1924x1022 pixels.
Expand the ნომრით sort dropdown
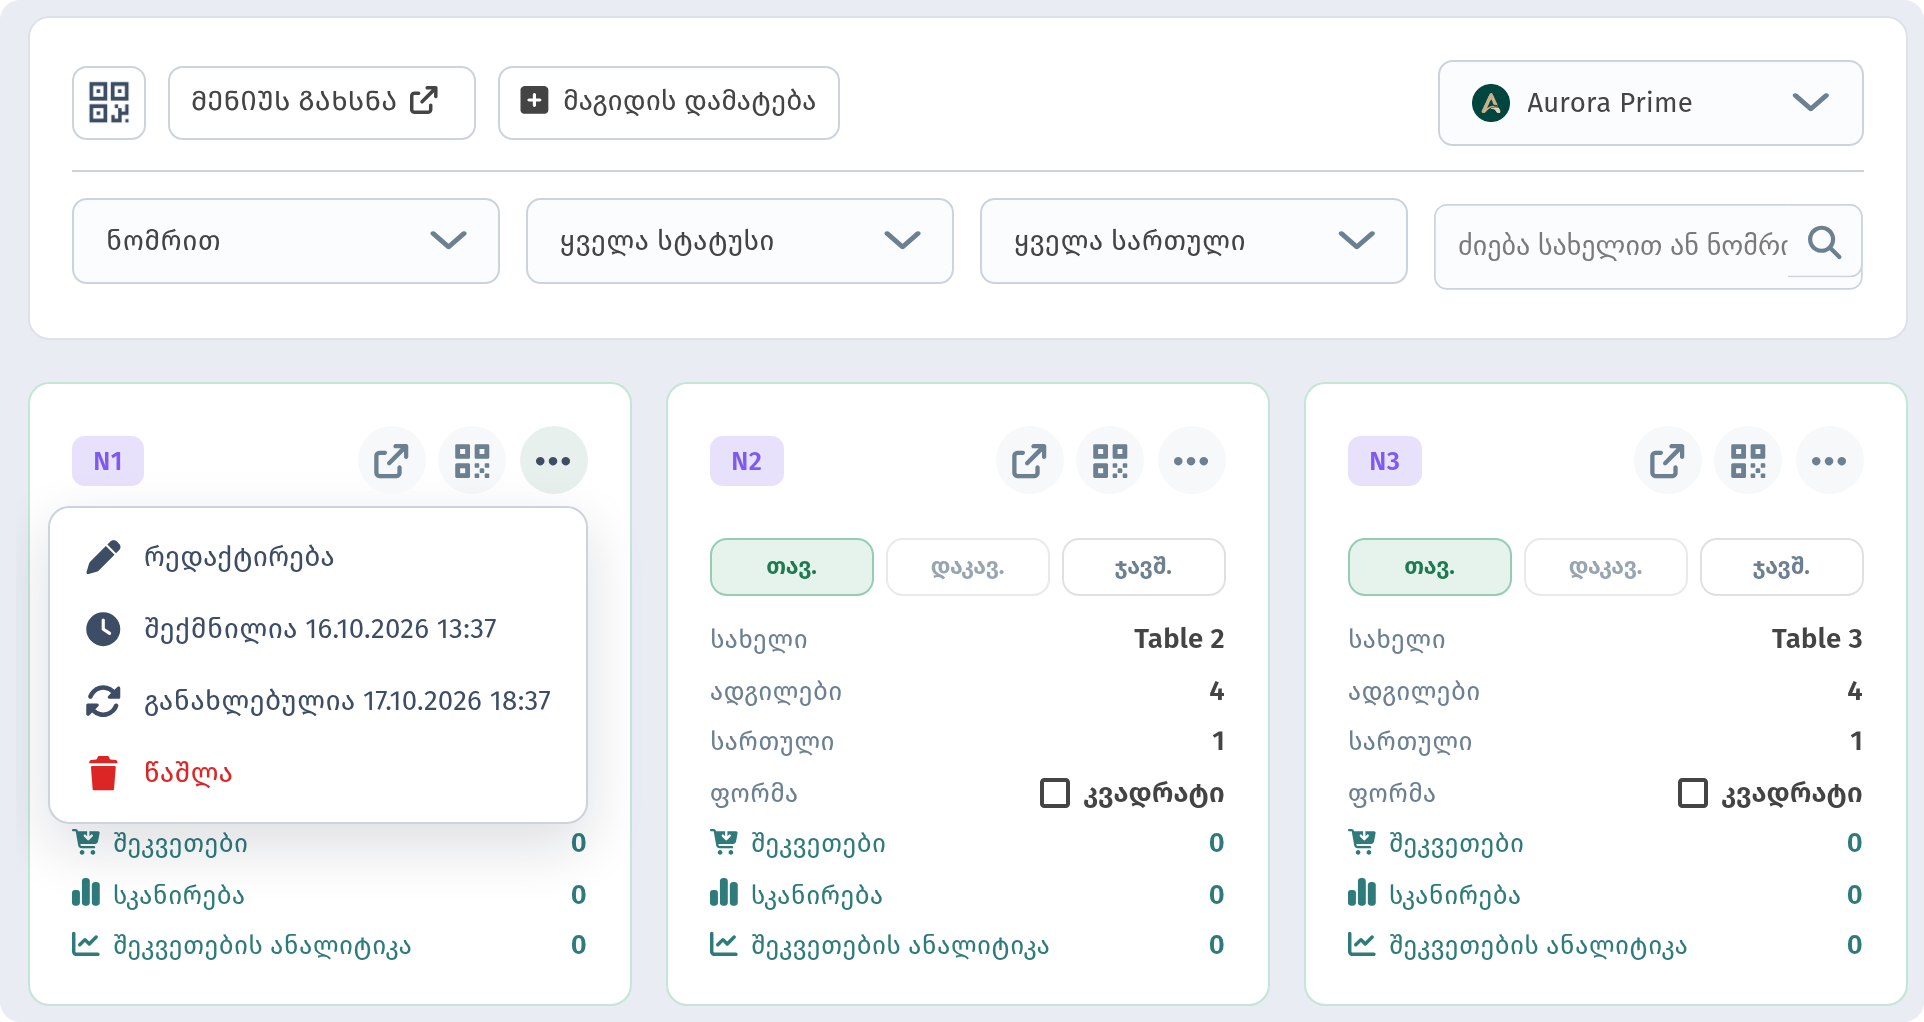[x=286, y=241]
